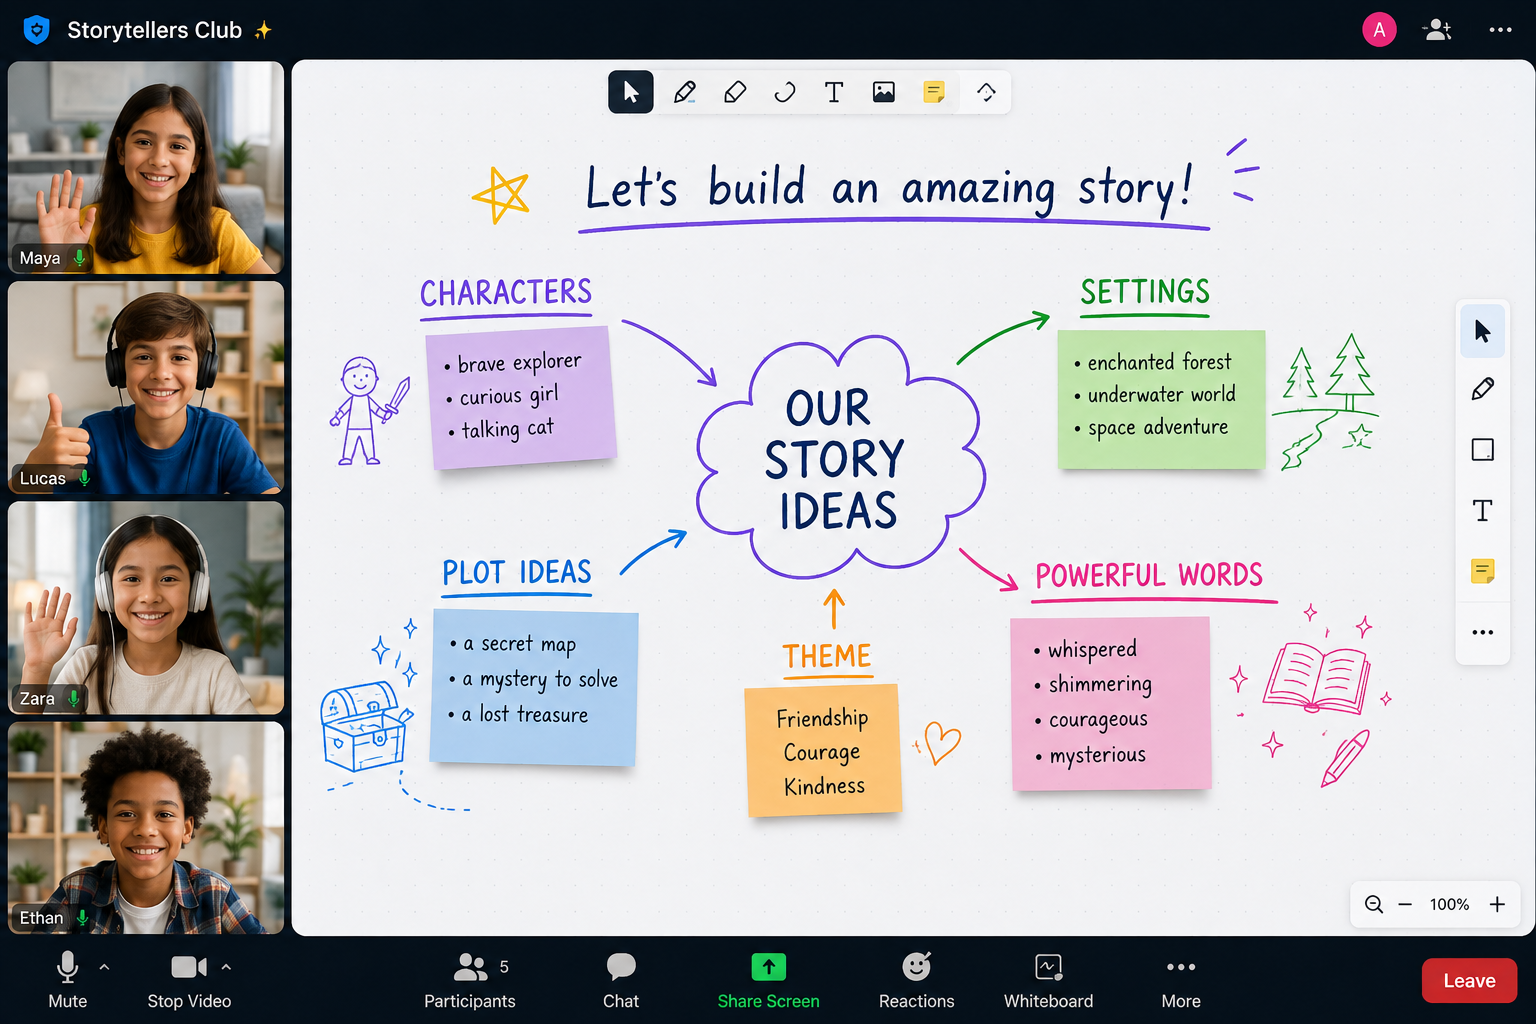
Task: Open microphone options arrow
Action: point(104,967)
